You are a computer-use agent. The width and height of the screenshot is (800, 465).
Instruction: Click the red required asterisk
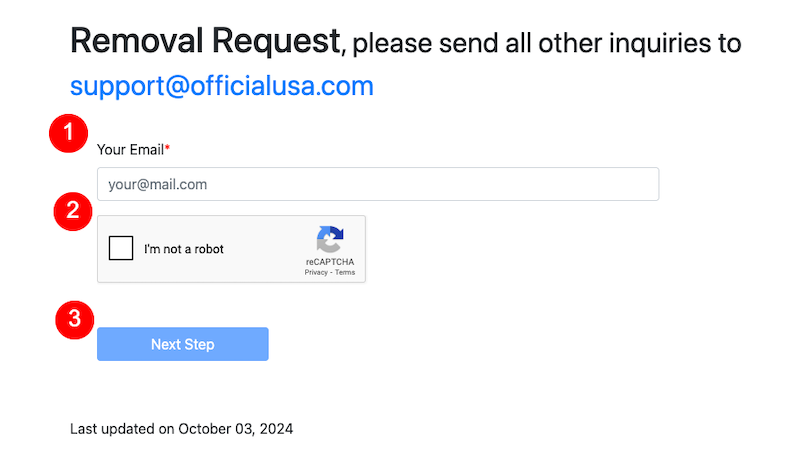(x=168, y=150)
